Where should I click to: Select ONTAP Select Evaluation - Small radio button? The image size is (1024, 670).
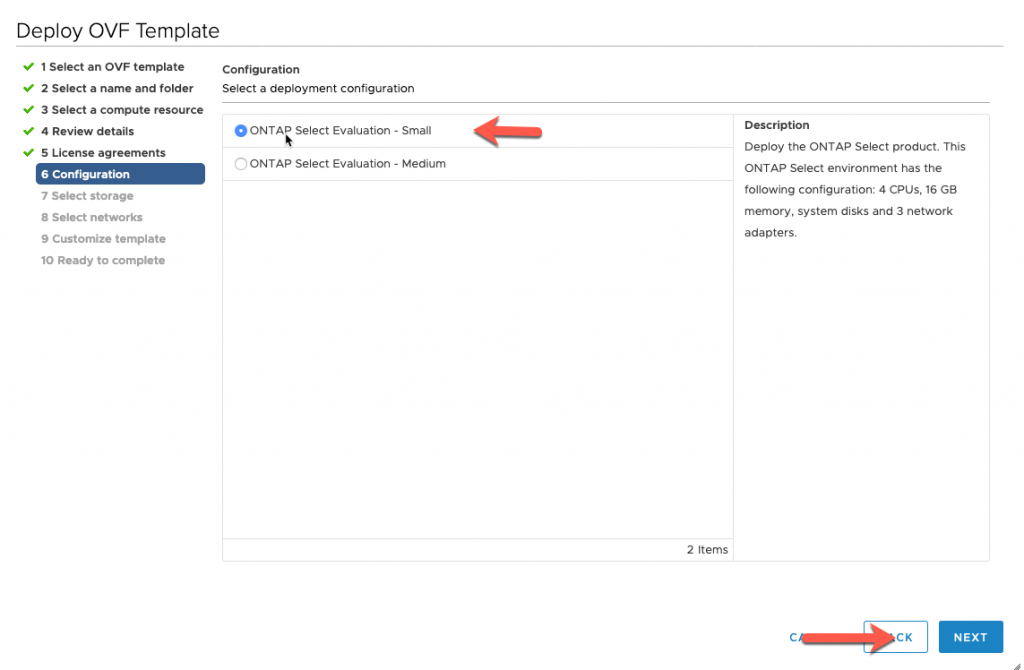coord(241,131)
